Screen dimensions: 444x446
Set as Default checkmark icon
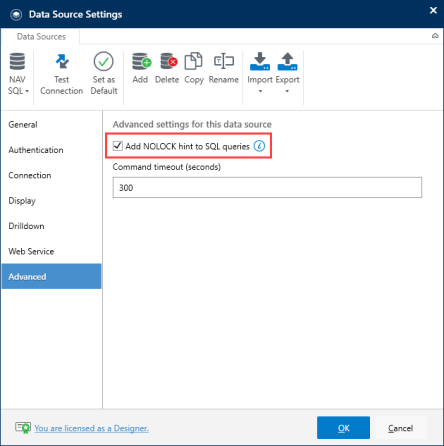click(x=104, y=61)
